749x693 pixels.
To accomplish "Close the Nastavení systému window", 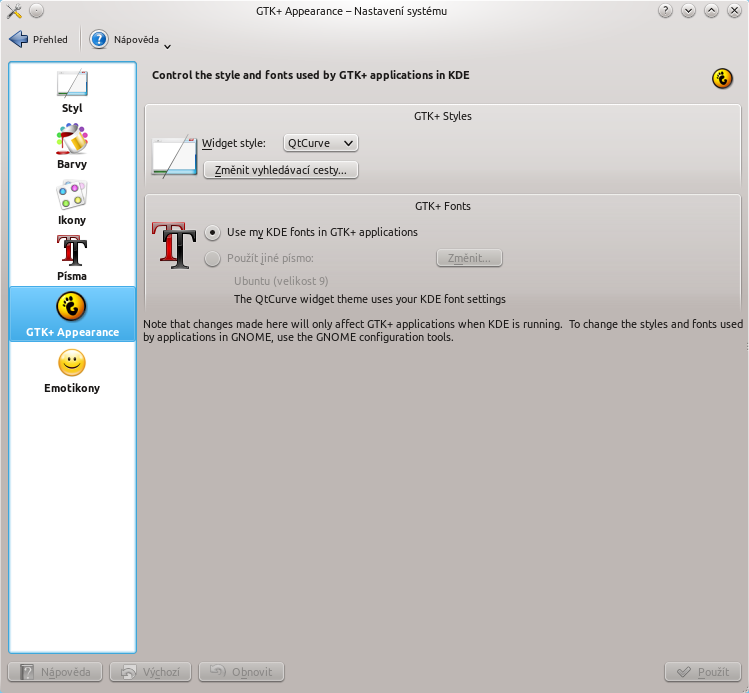I will pyautogui.click(x=734, y=11).
